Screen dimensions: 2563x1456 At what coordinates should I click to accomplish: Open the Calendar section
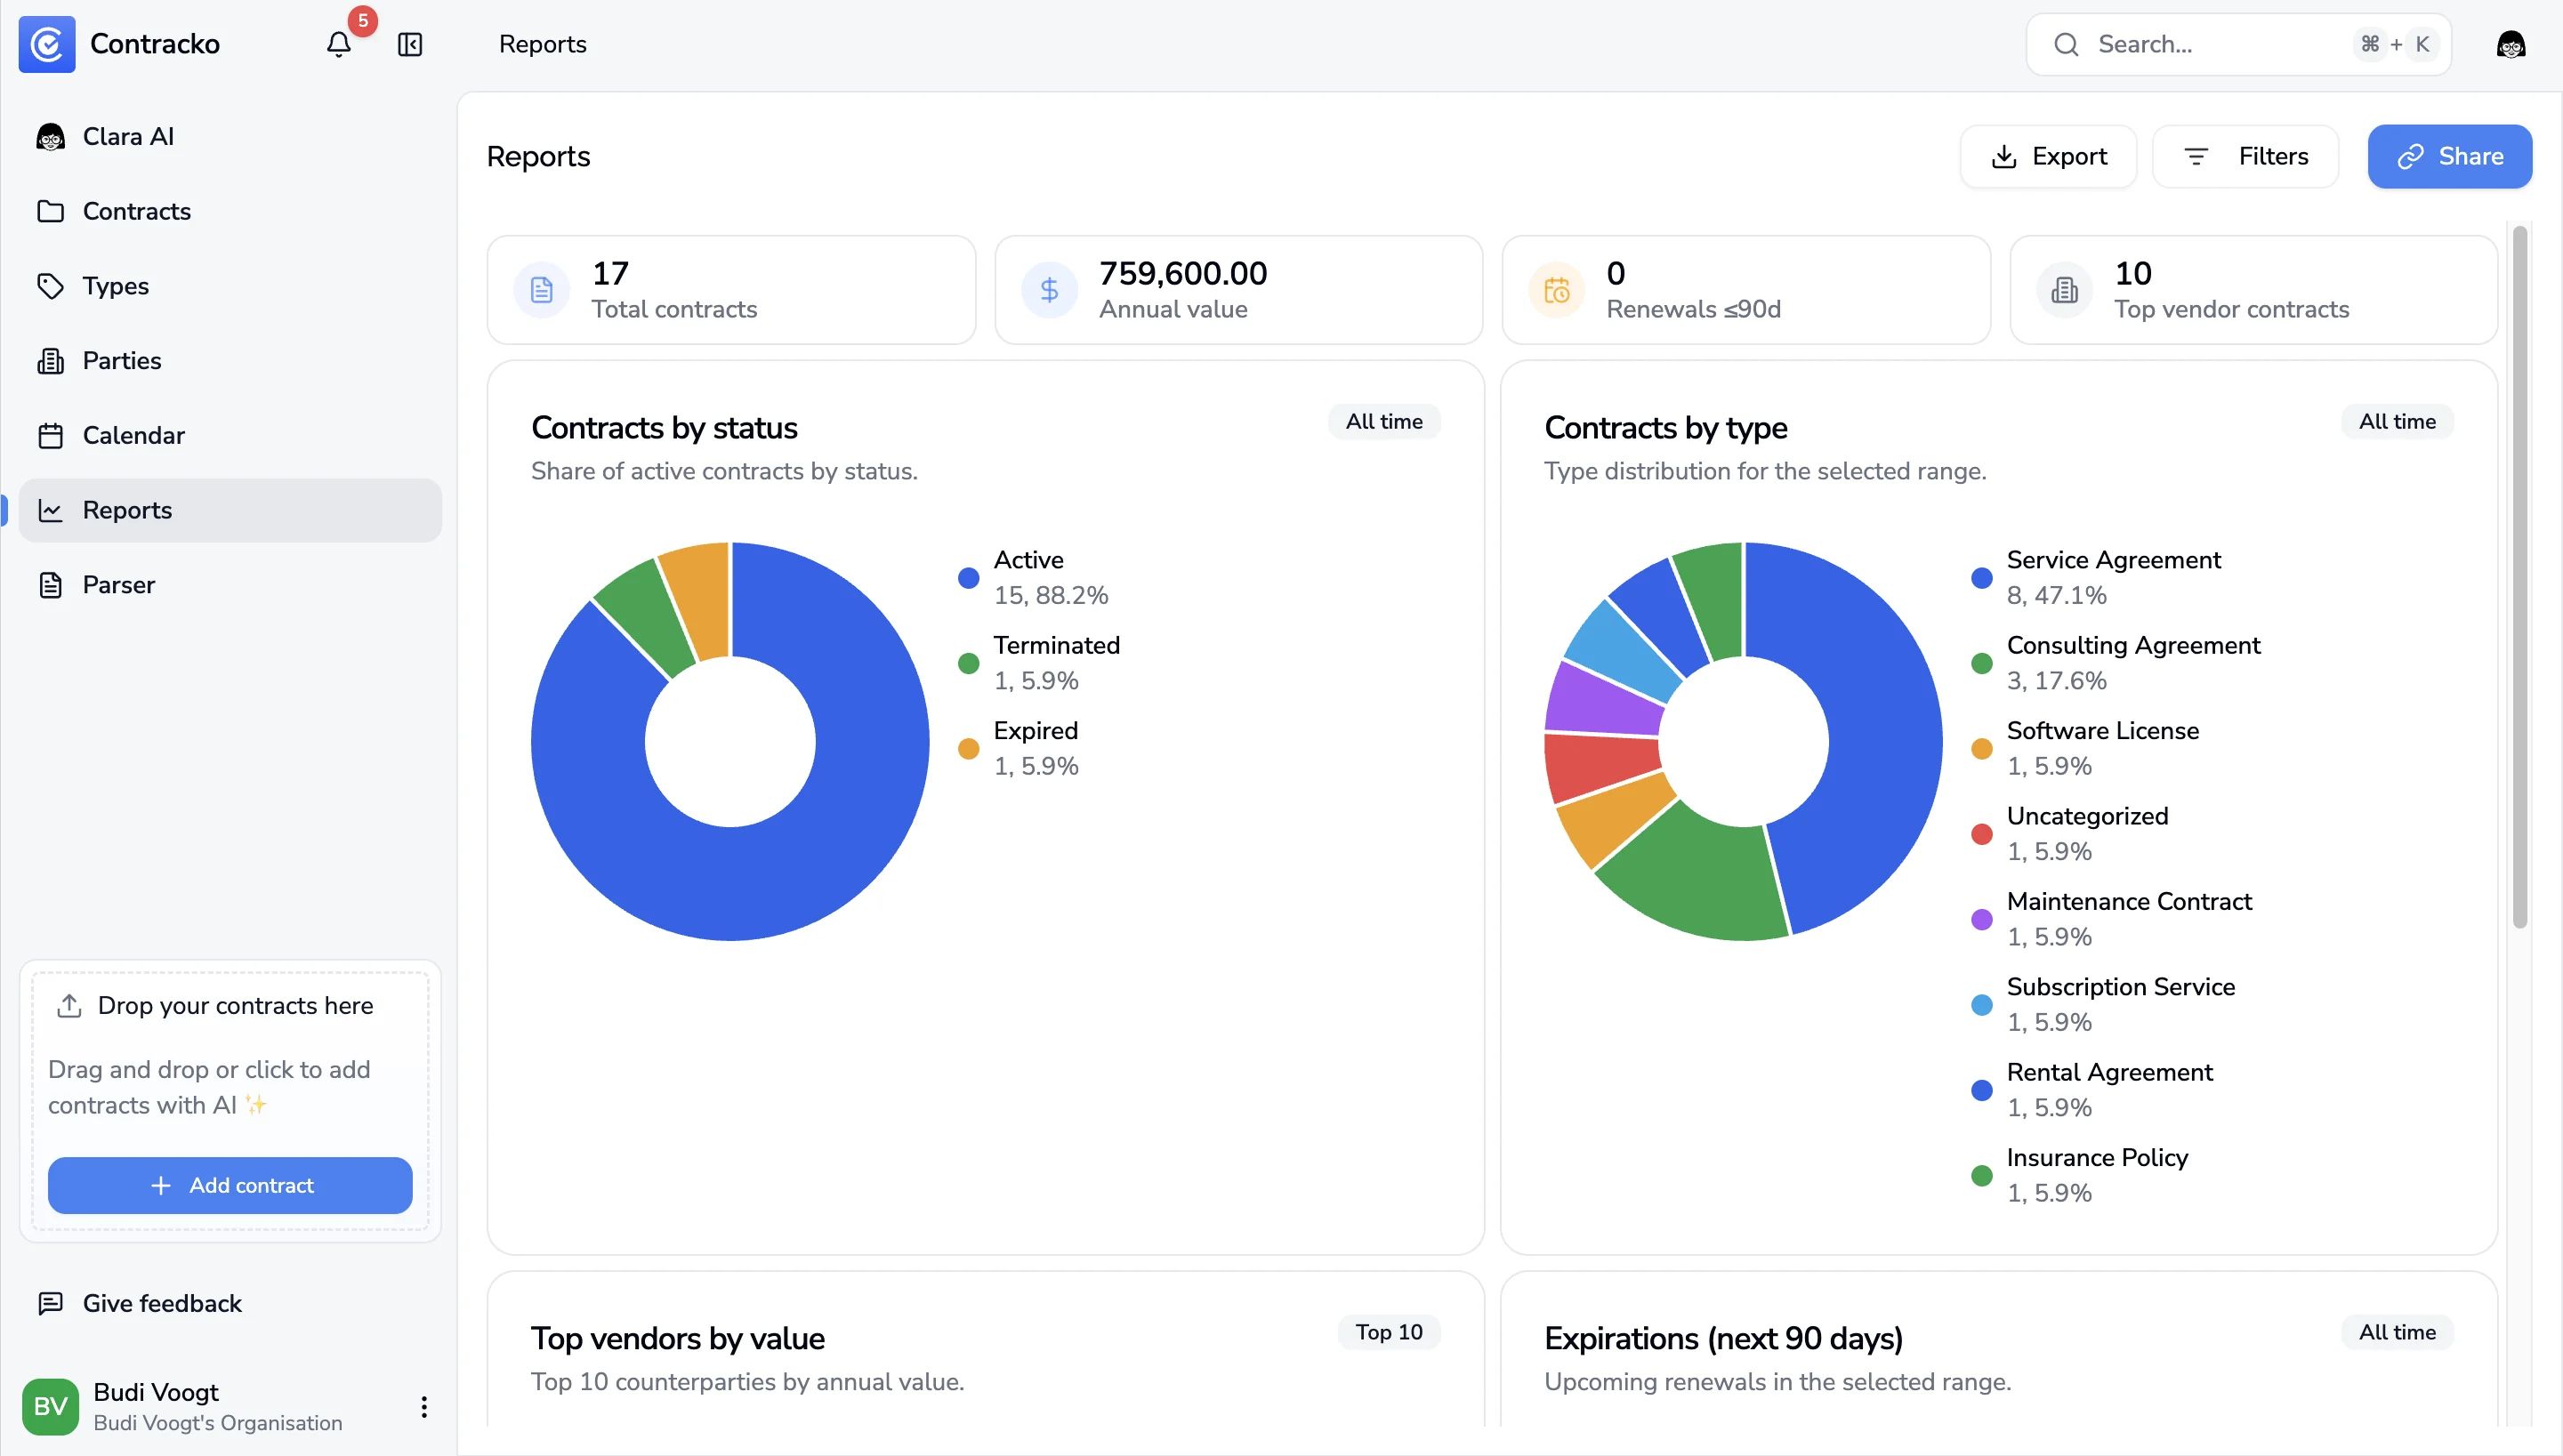tap(133, 436)
